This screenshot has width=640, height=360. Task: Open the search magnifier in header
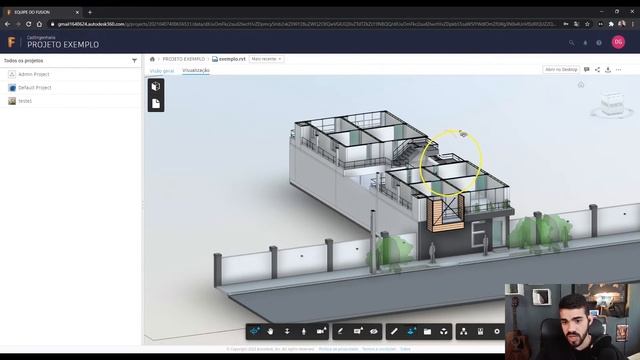click(571, 42)
